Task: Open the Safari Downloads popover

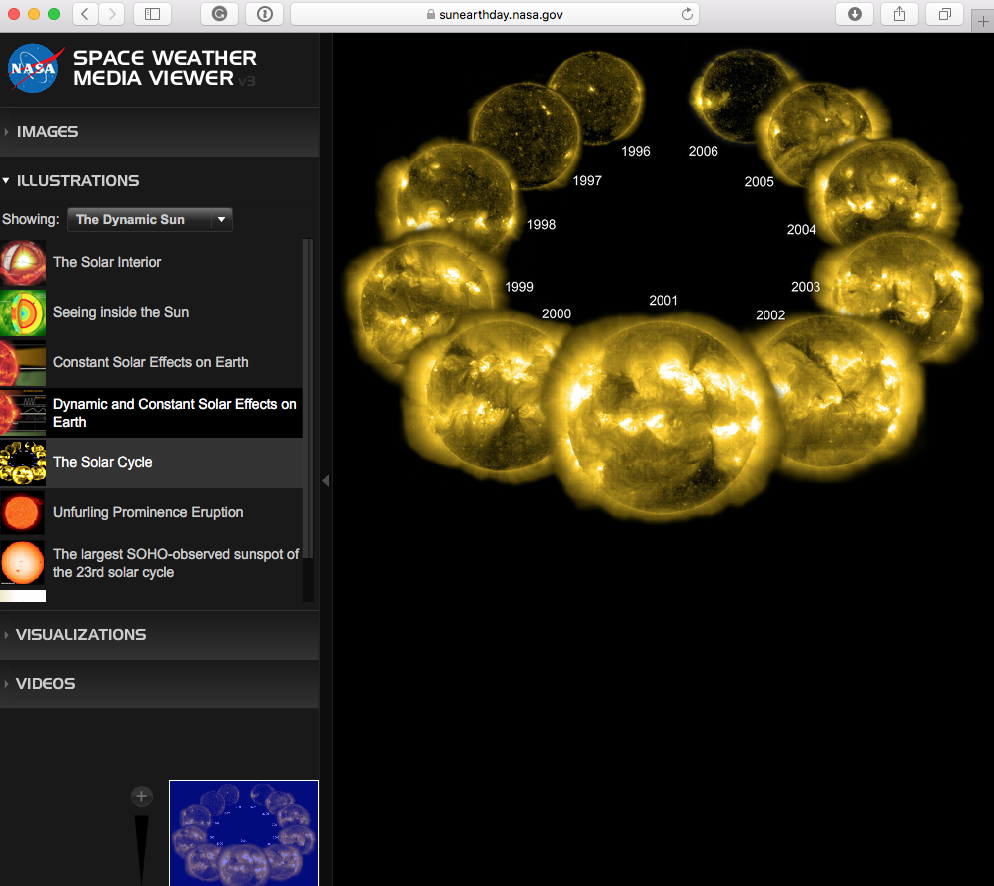Action: pyautogui.click(x=853, y=14)
